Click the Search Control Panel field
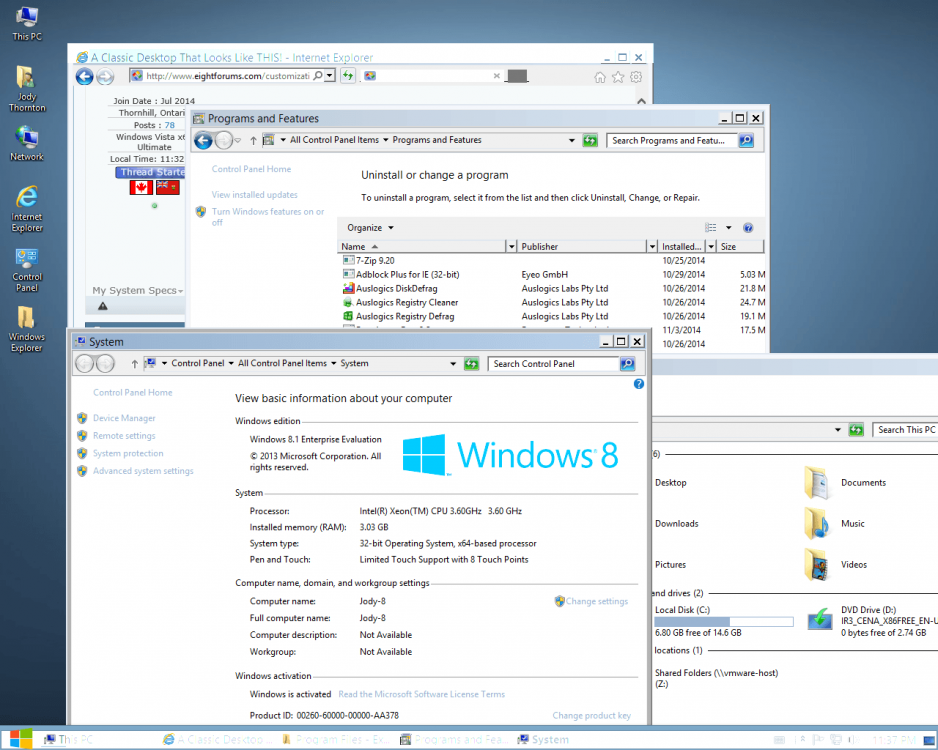Screen dimensions: 938x750 click(x=554, y=364)
